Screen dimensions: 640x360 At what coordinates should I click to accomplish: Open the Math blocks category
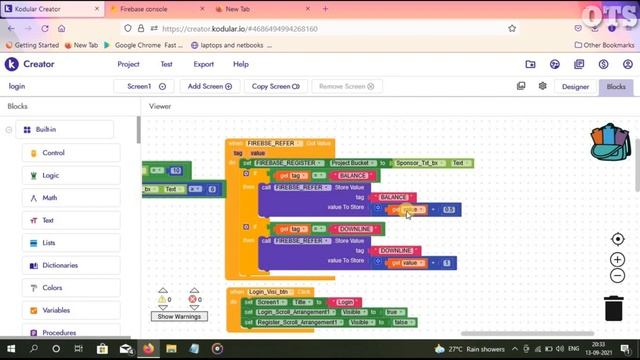[71, 198]
